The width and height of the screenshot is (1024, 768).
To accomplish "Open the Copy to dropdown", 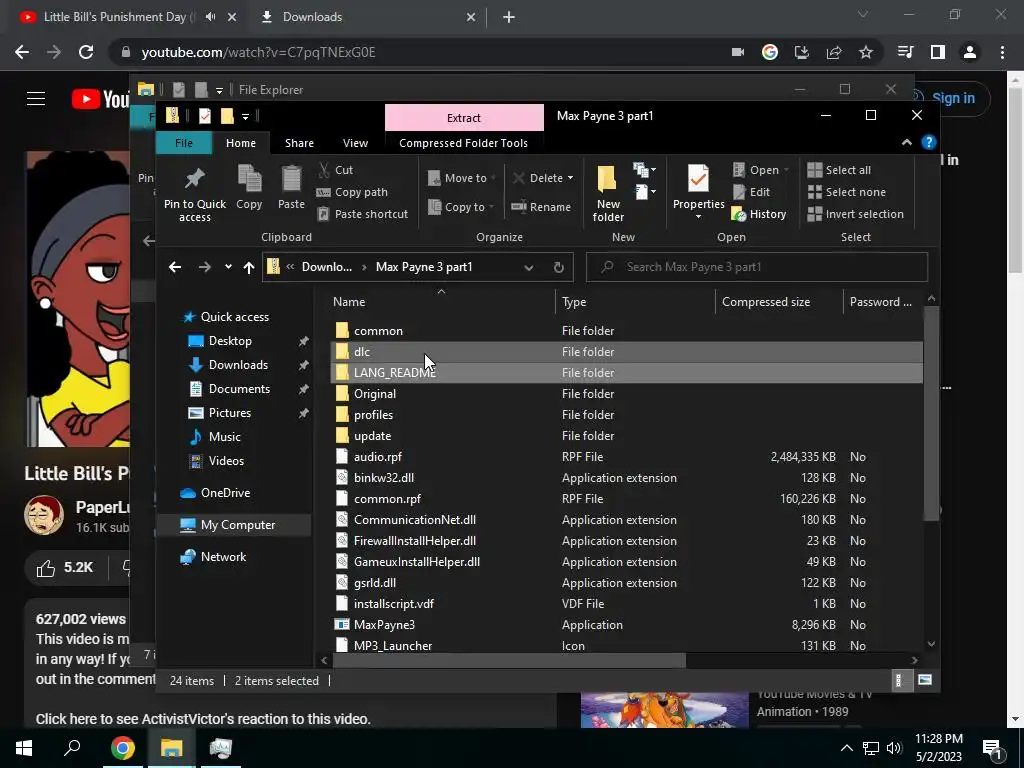I will click(x=460, y=207).
